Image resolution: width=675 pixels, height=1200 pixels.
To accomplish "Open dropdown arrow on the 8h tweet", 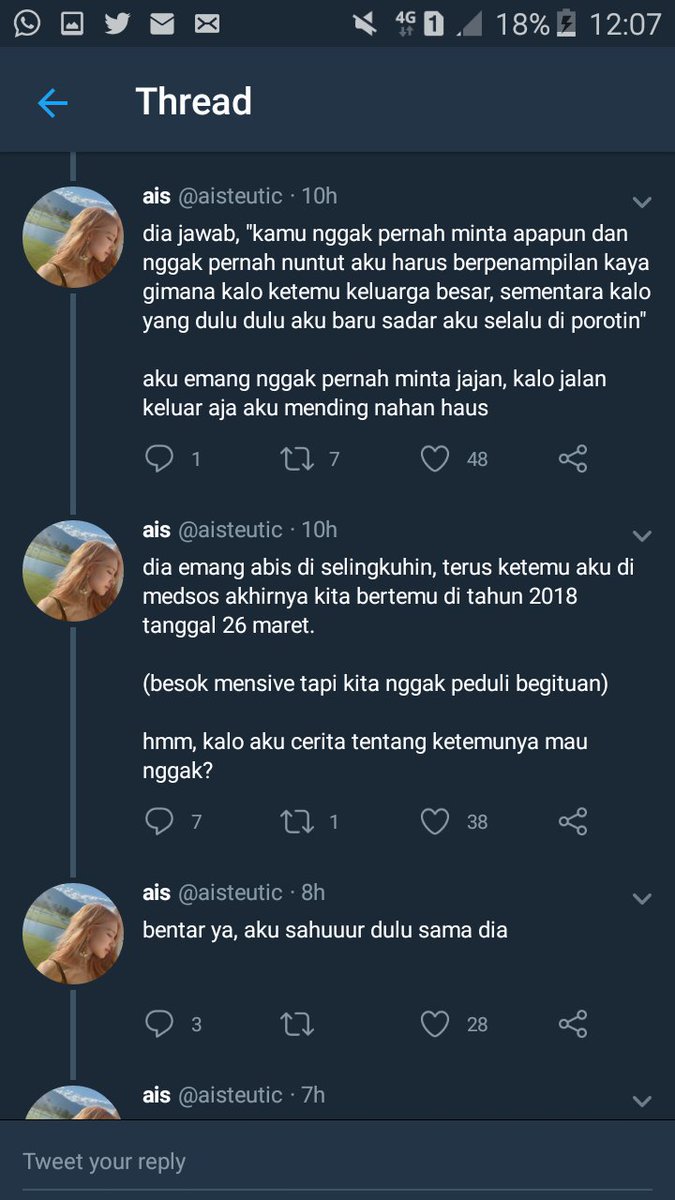I will 642,899.
